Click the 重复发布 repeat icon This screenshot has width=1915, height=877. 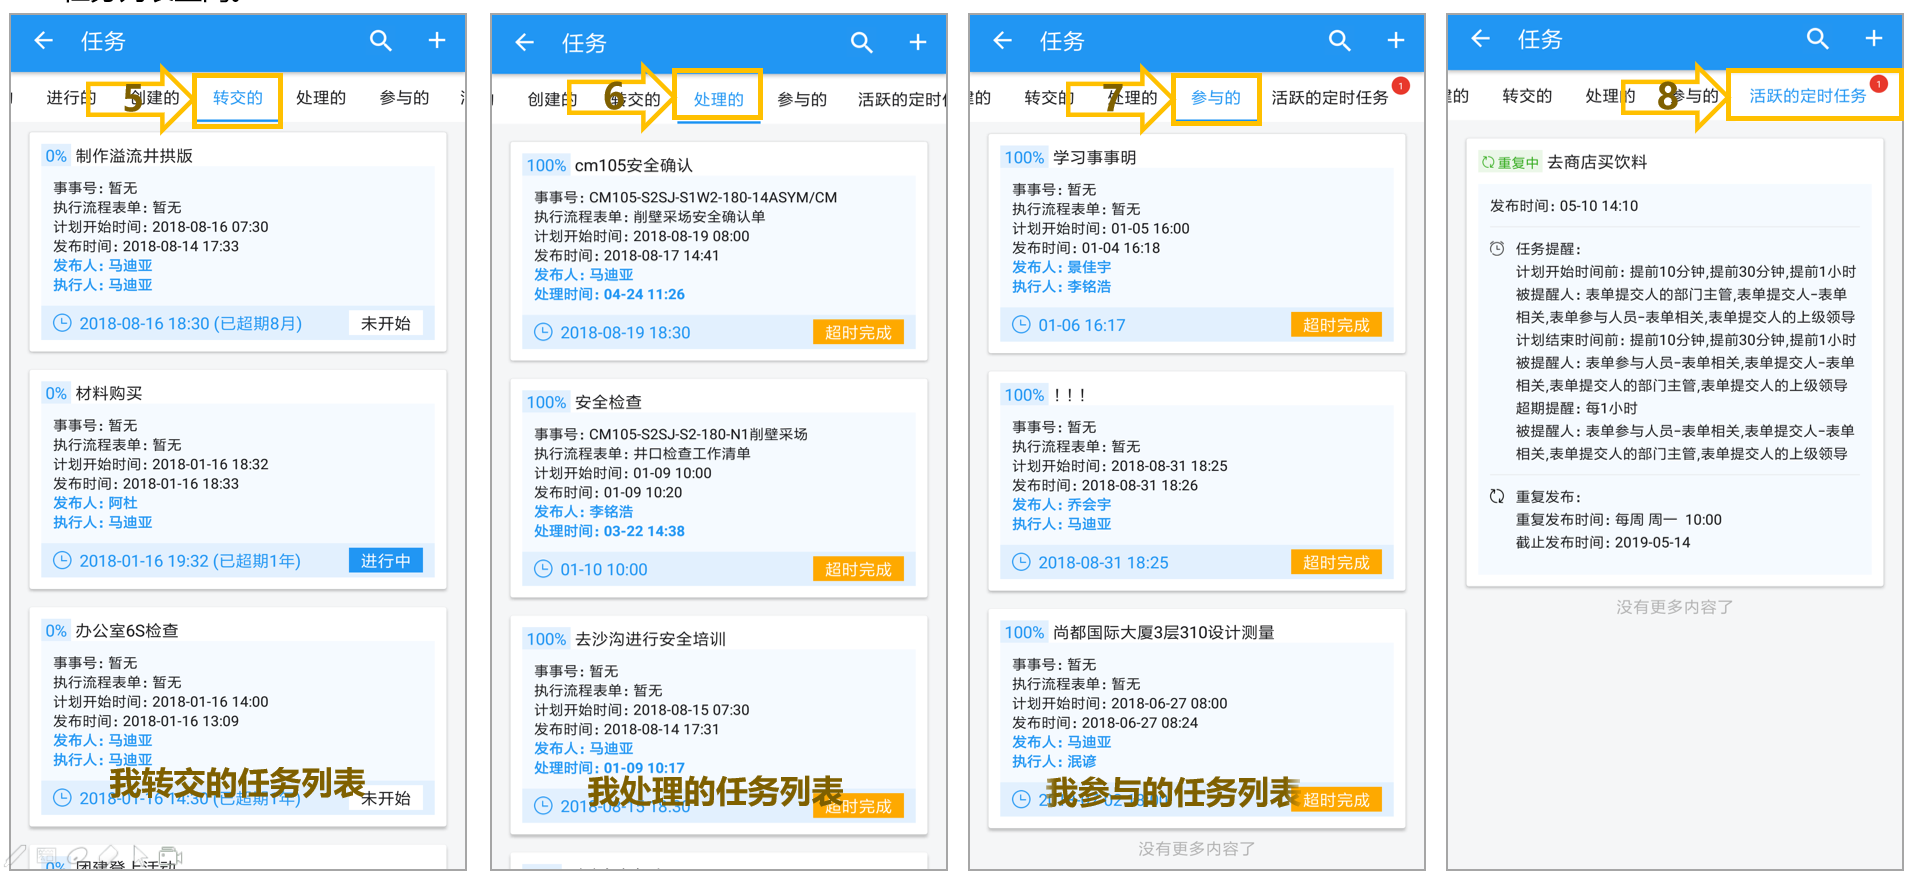coord(1497,496)
